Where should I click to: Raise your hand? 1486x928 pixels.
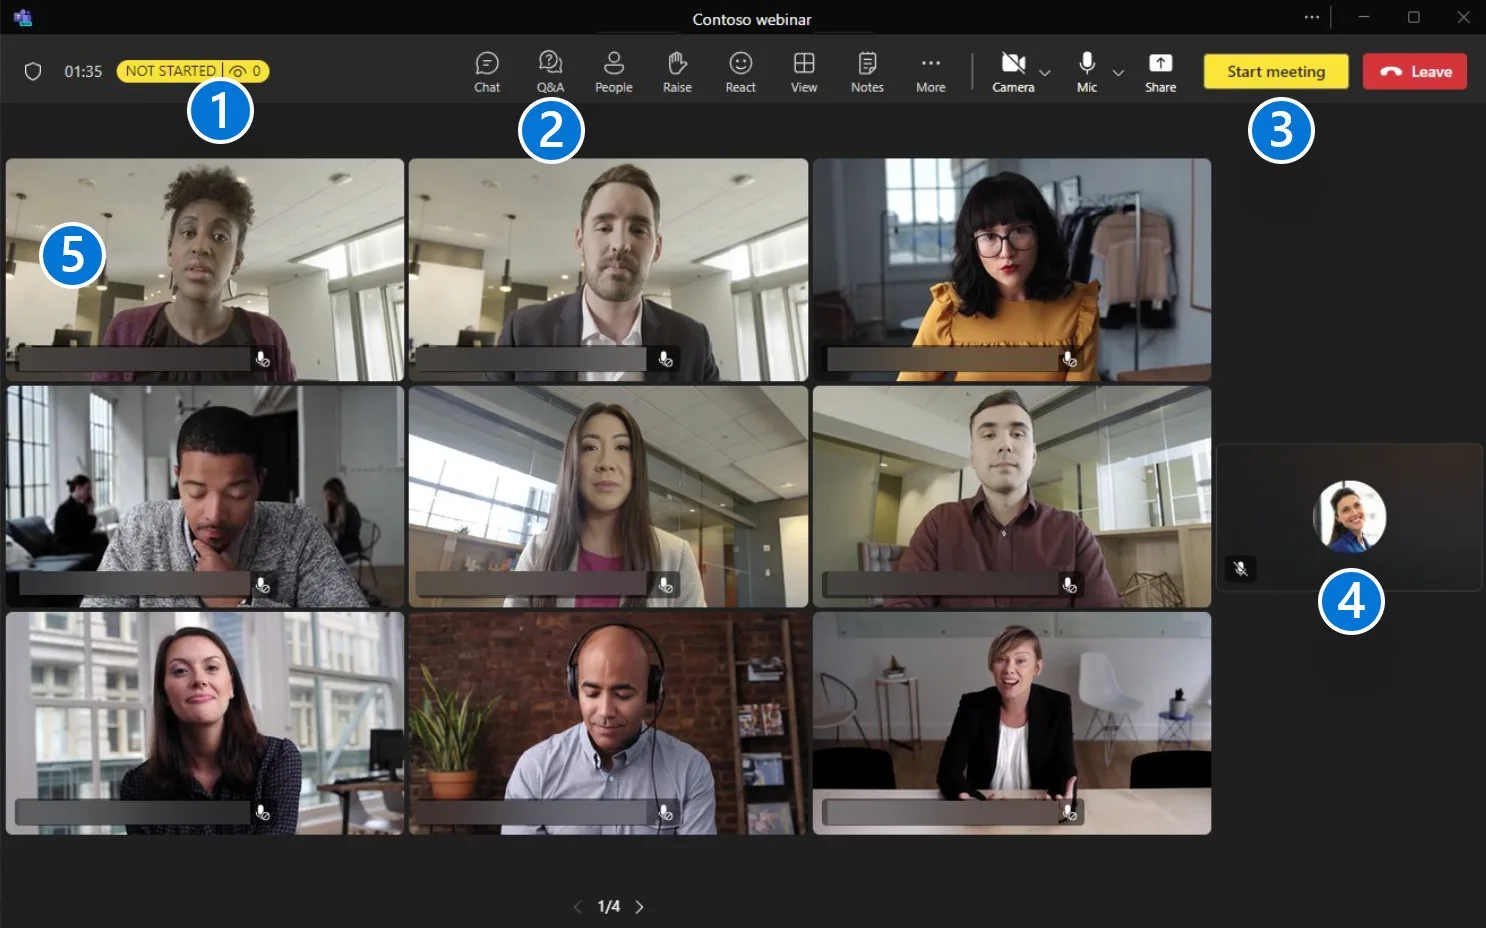point(677,72)
